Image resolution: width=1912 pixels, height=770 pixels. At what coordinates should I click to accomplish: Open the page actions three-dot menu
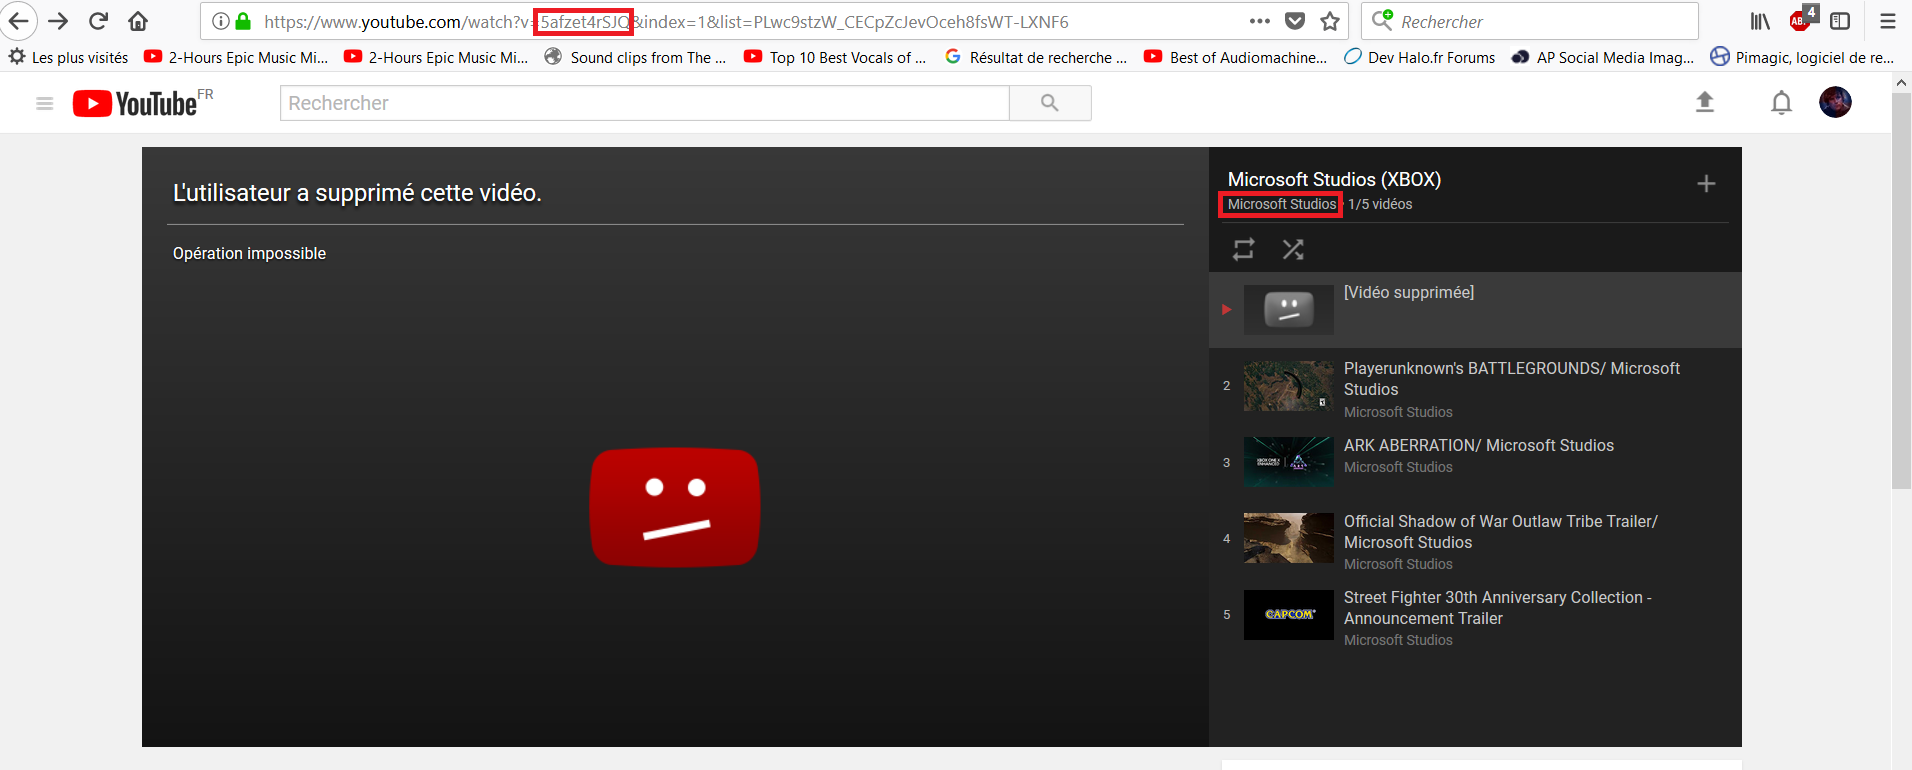1260,21
